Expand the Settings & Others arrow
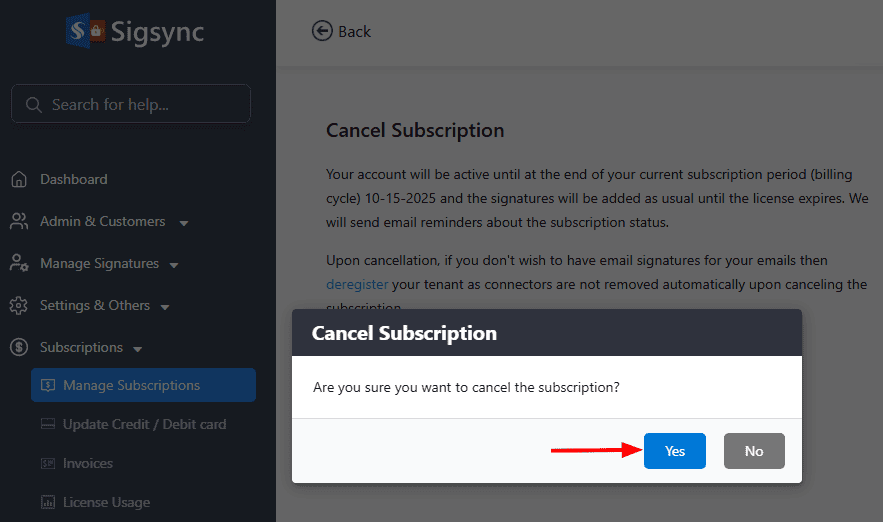This screenshot has width=883, height=522. pos(165,307)
